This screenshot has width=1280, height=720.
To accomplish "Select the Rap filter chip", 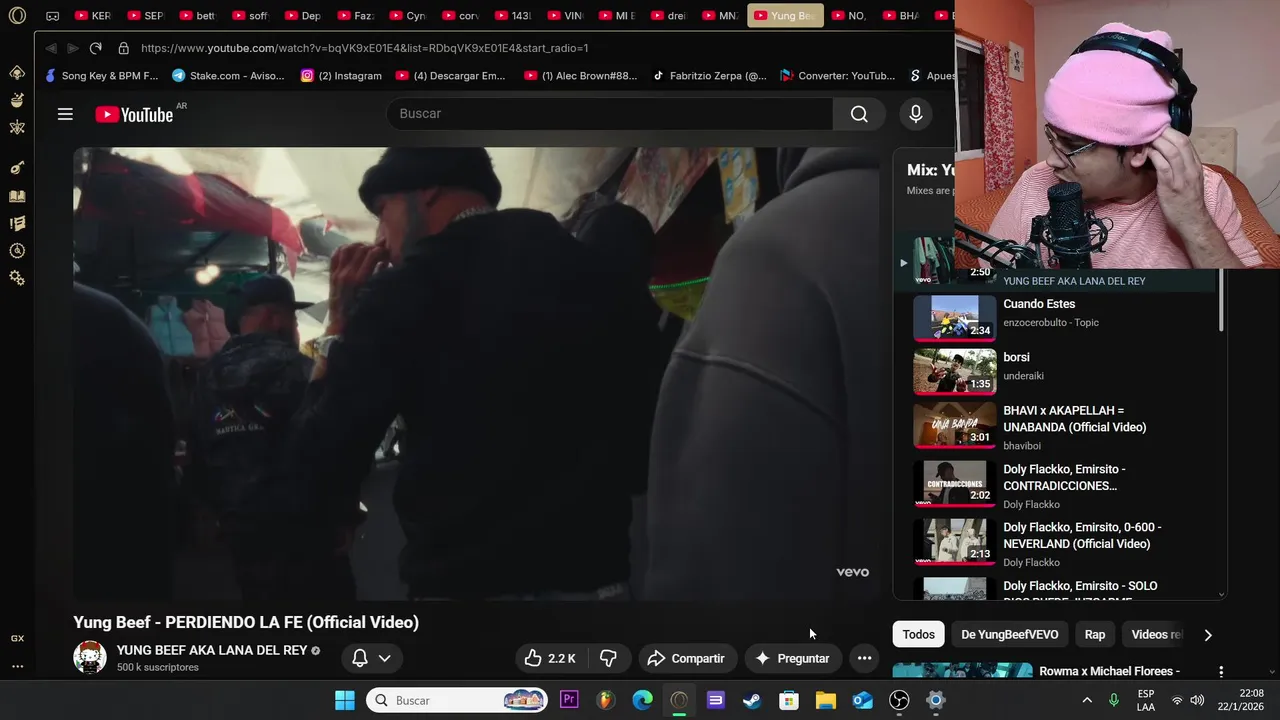I will pyautogui.click(x=1095, y=634).
